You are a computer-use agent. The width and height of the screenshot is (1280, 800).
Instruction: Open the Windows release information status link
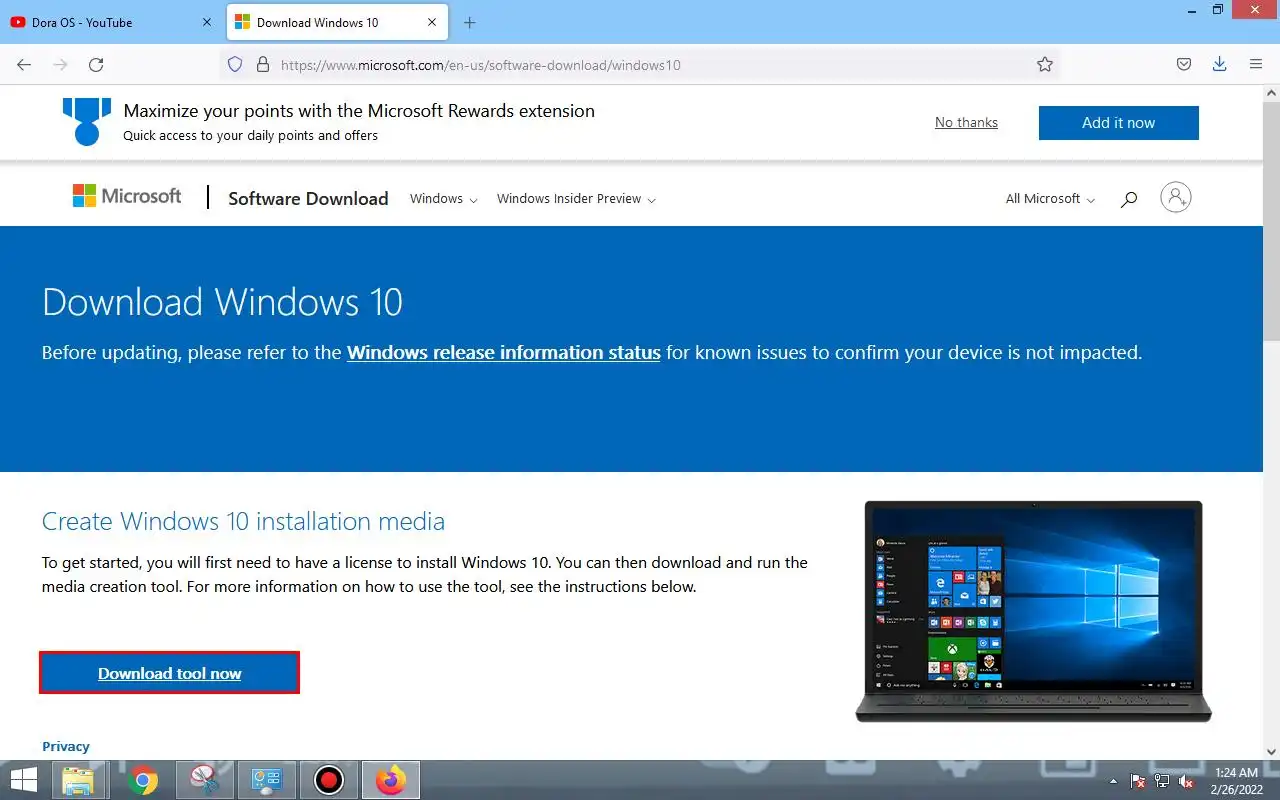point(503,352)
